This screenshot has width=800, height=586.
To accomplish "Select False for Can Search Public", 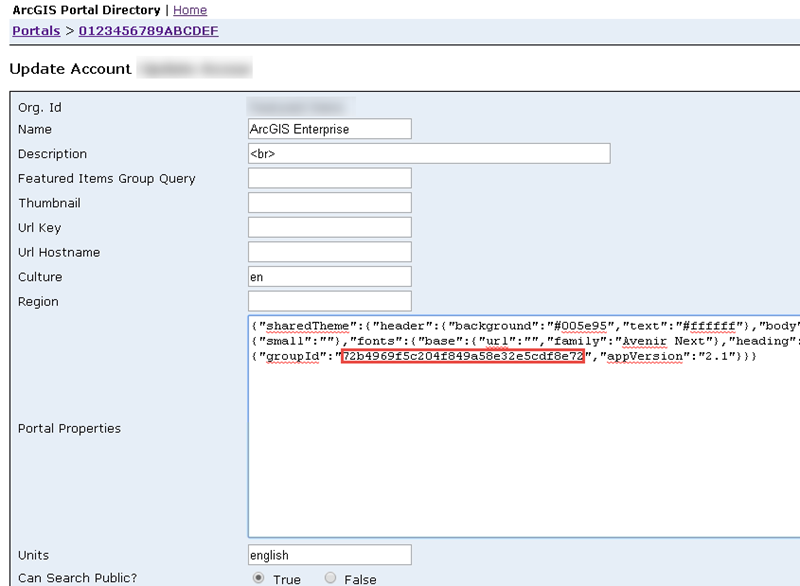I will tap(330, 578).
